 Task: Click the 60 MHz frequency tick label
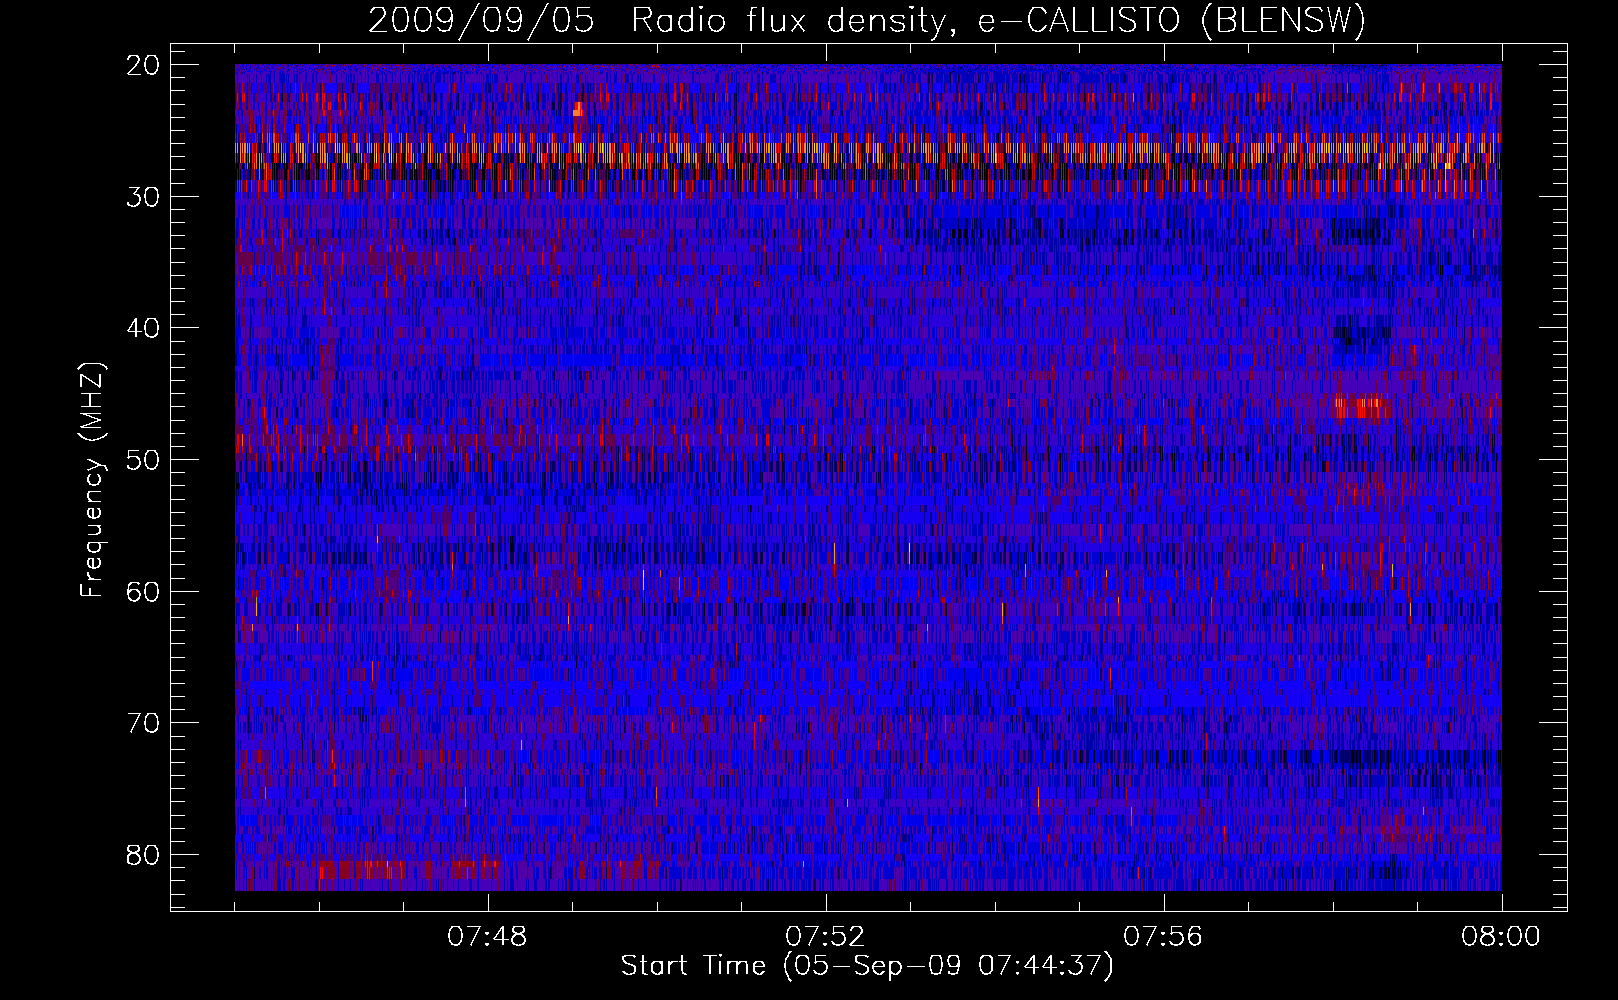tap(144, 591)
